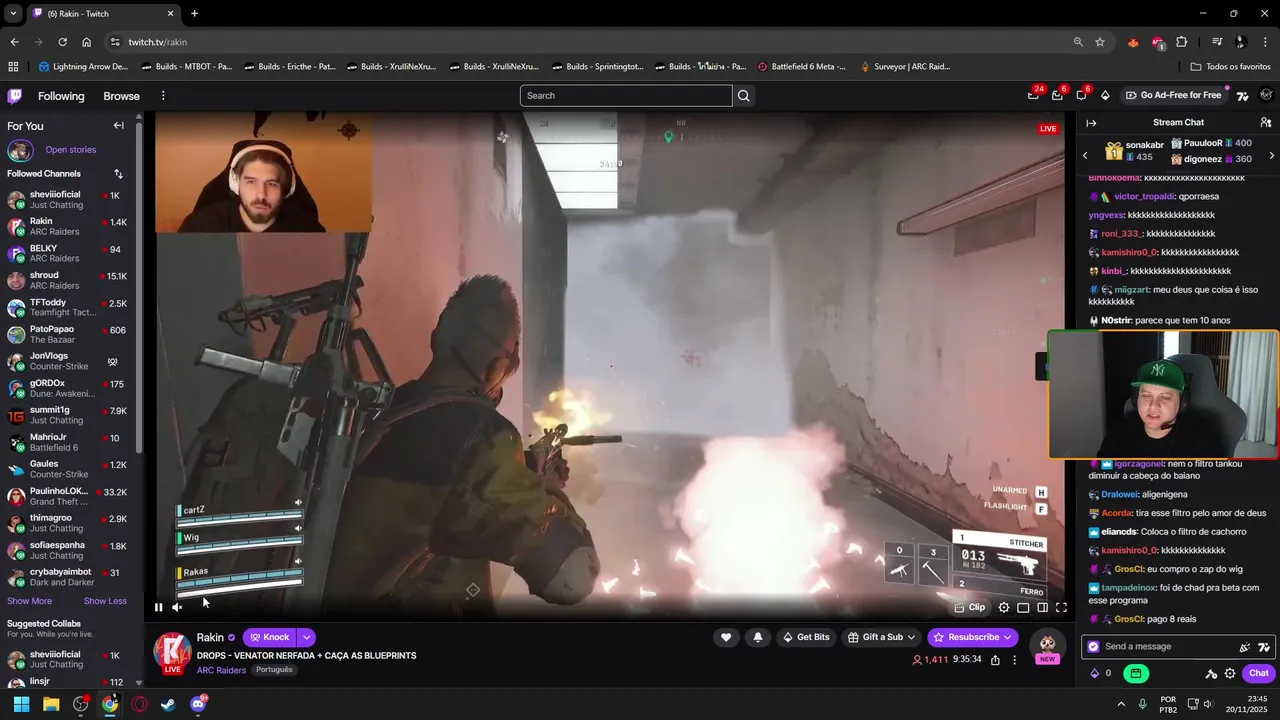Click the header Get Bits diamond icon
1280x720 pixels.
tap(1105, 96)
